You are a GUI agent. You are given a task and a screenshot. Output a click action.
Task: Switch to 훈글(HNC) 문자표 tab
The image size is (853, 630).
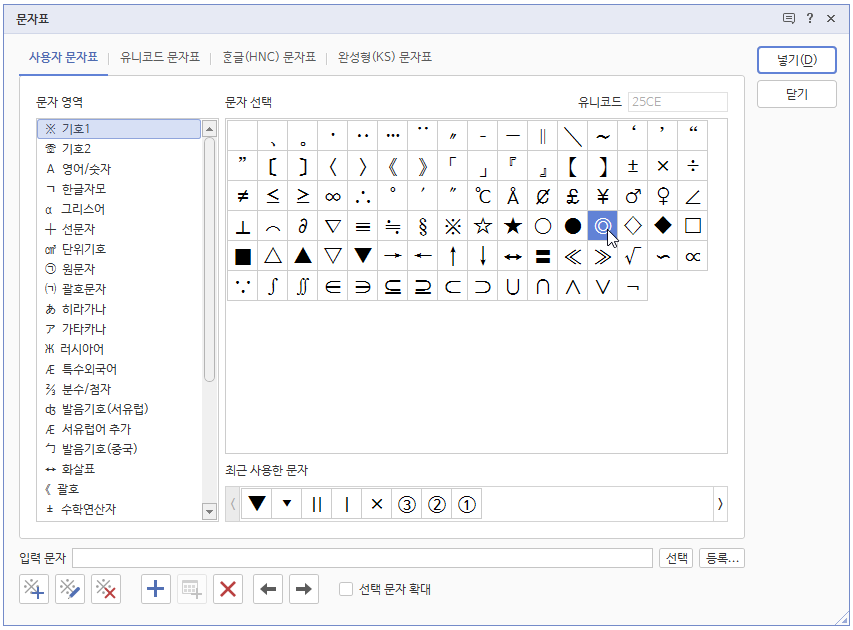tap(269, 57)
